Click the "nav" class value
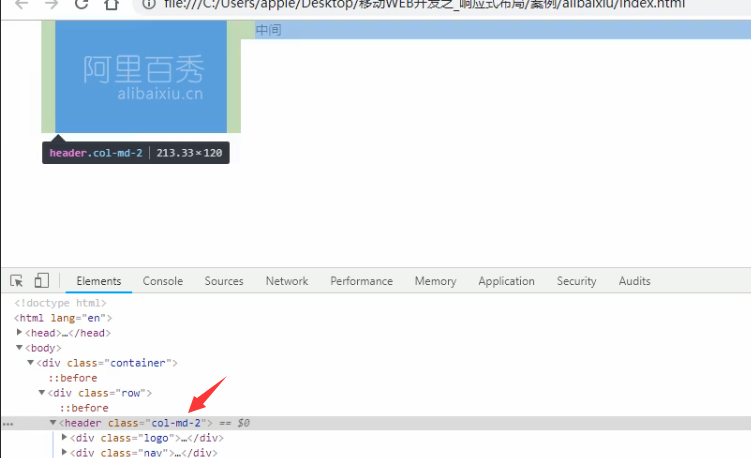 pos(153,453)
